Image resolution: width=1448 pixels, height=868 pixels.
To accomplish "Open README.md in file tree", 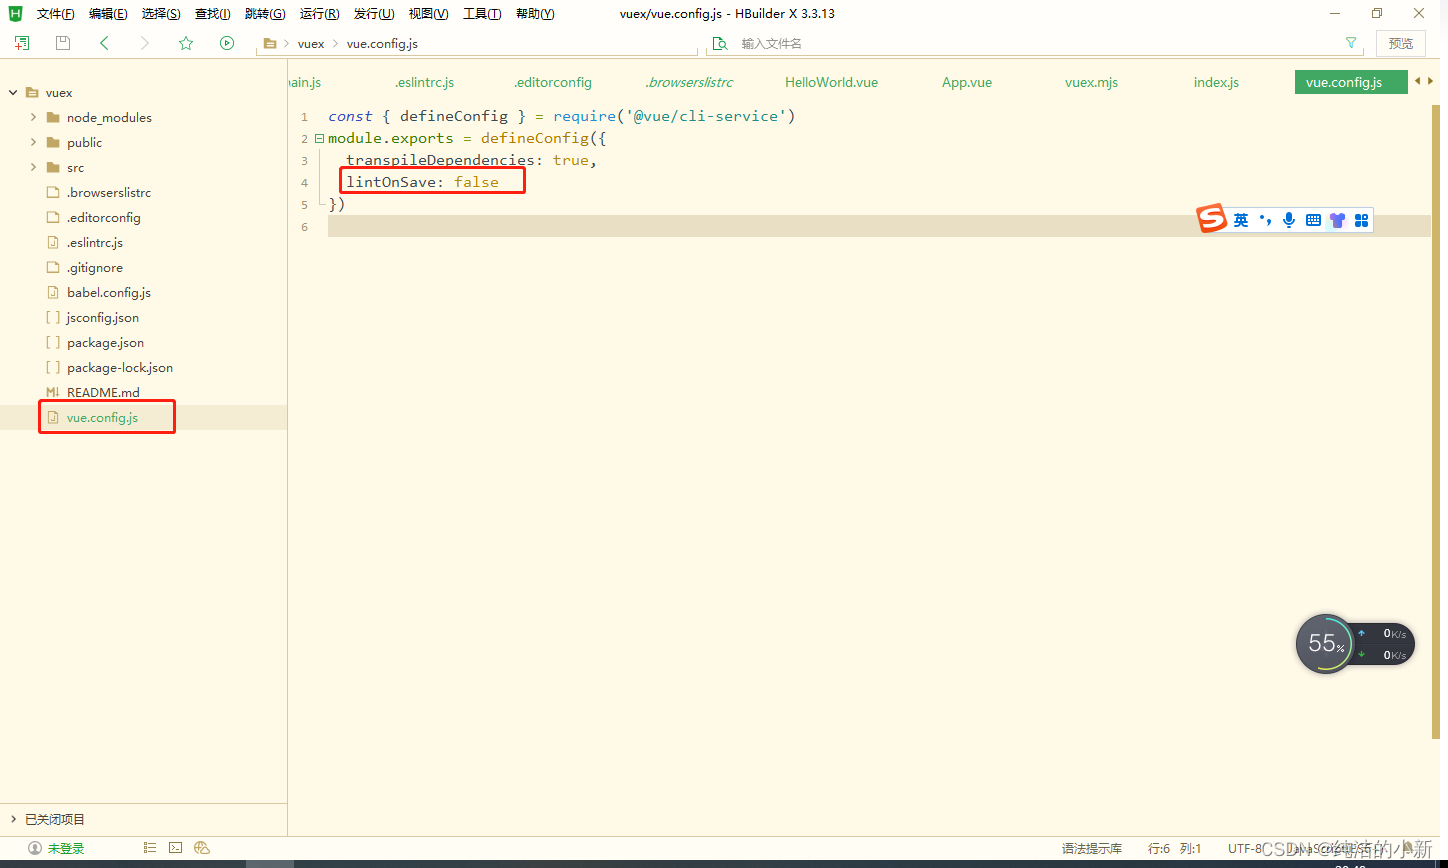I will coord(103,392).
